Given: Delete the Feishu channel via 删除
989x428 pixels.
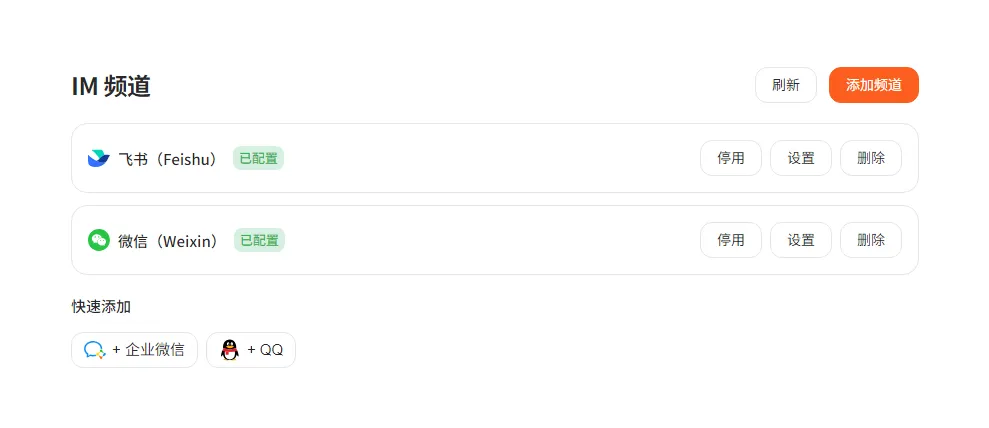Looking at the screenshot, I should (870, 158).
